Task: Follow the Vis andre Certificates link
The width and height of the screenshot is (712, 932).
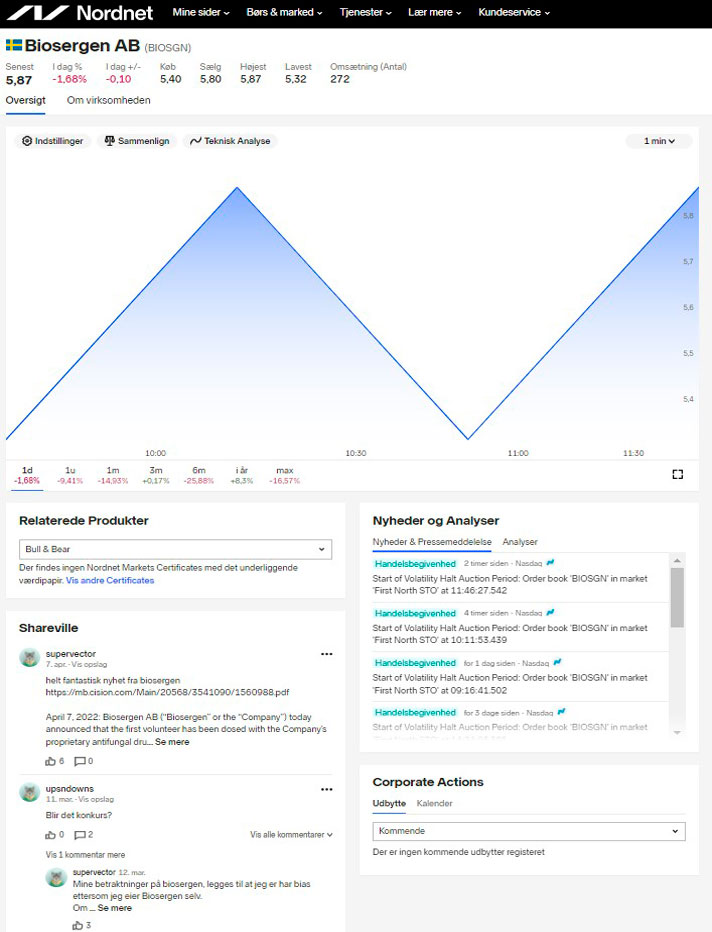Action: click(x=110, y=581)
